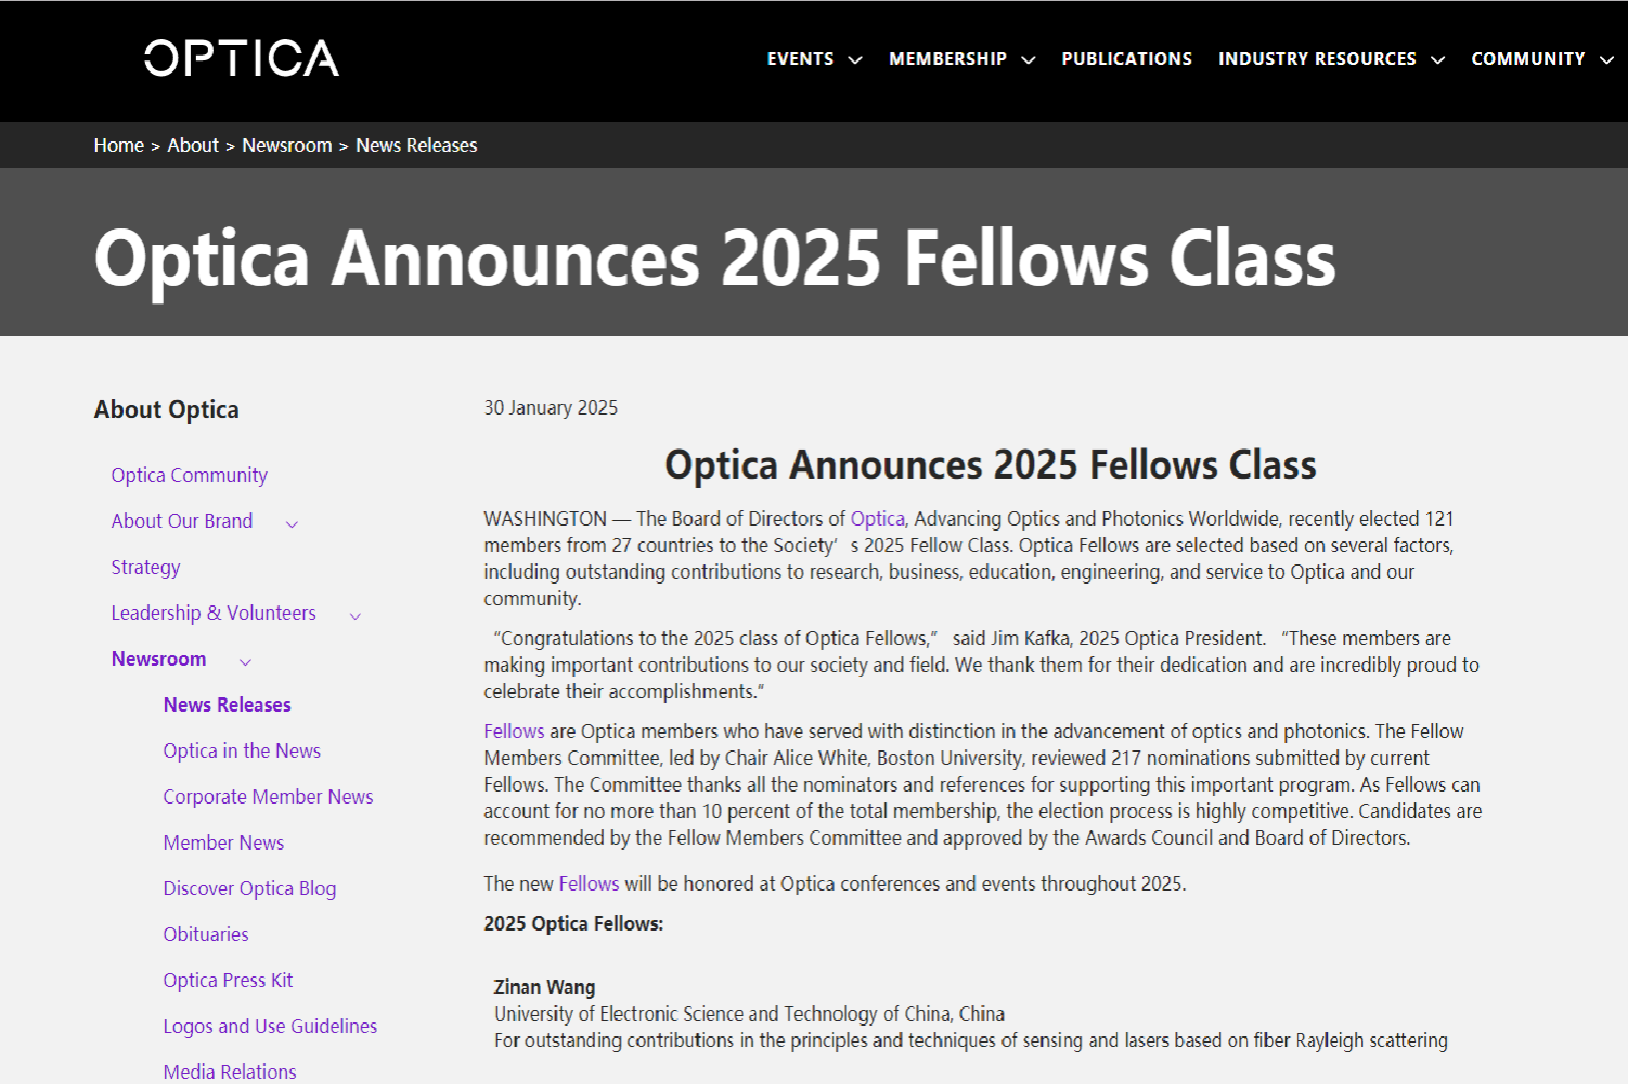Collapse the Newsroom sidebar section chevron
Screen dimensions: 1628x1084
tap(246, 661)
